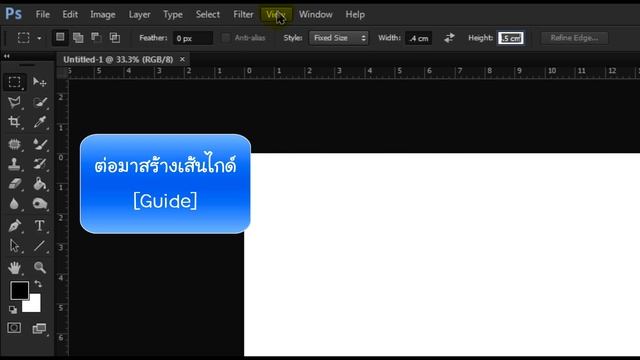Choose New selection mode
The width and height of the screenshot is (640, 360).
click(60, 38)
